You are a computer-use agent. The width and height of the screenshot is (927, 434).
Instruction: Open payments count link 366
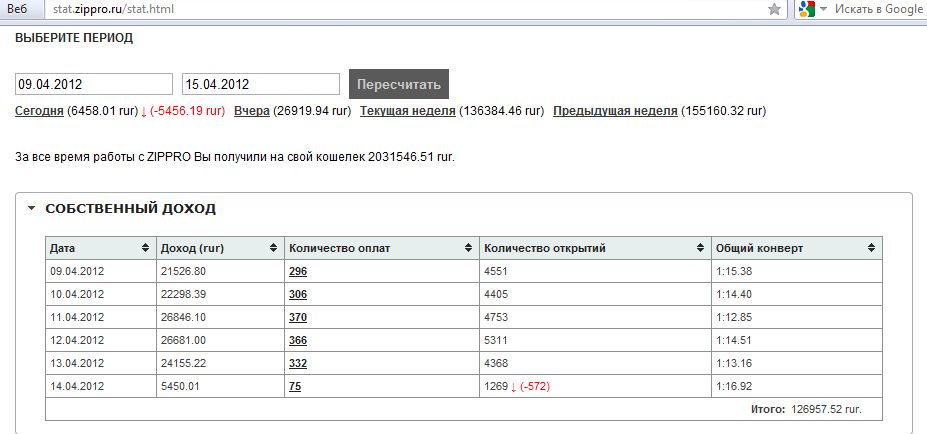(x=298, y=341)
